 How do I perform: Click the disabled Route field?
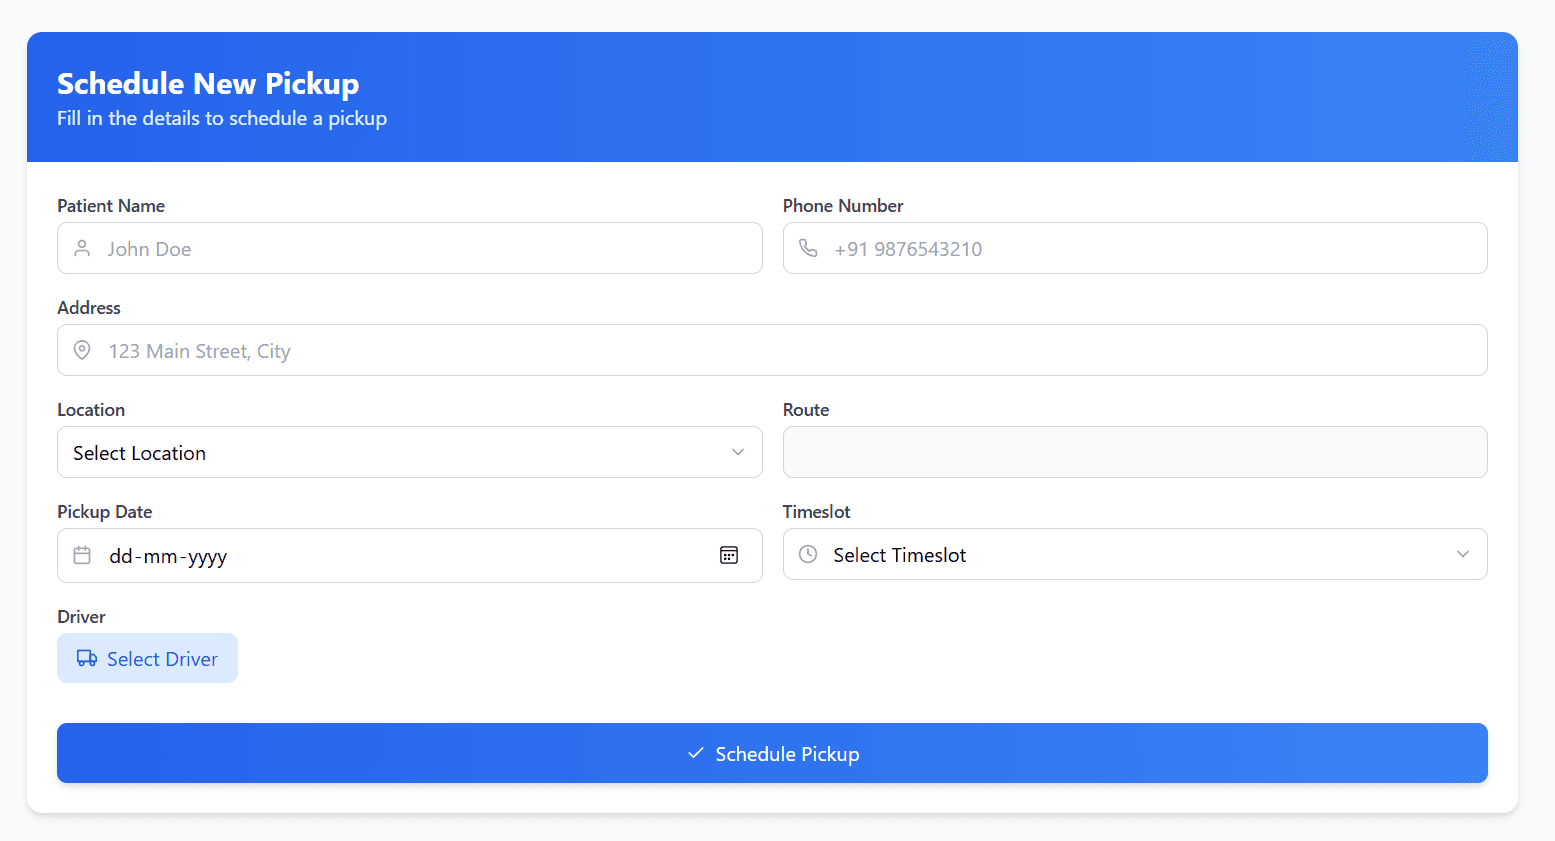point(1135,452)
